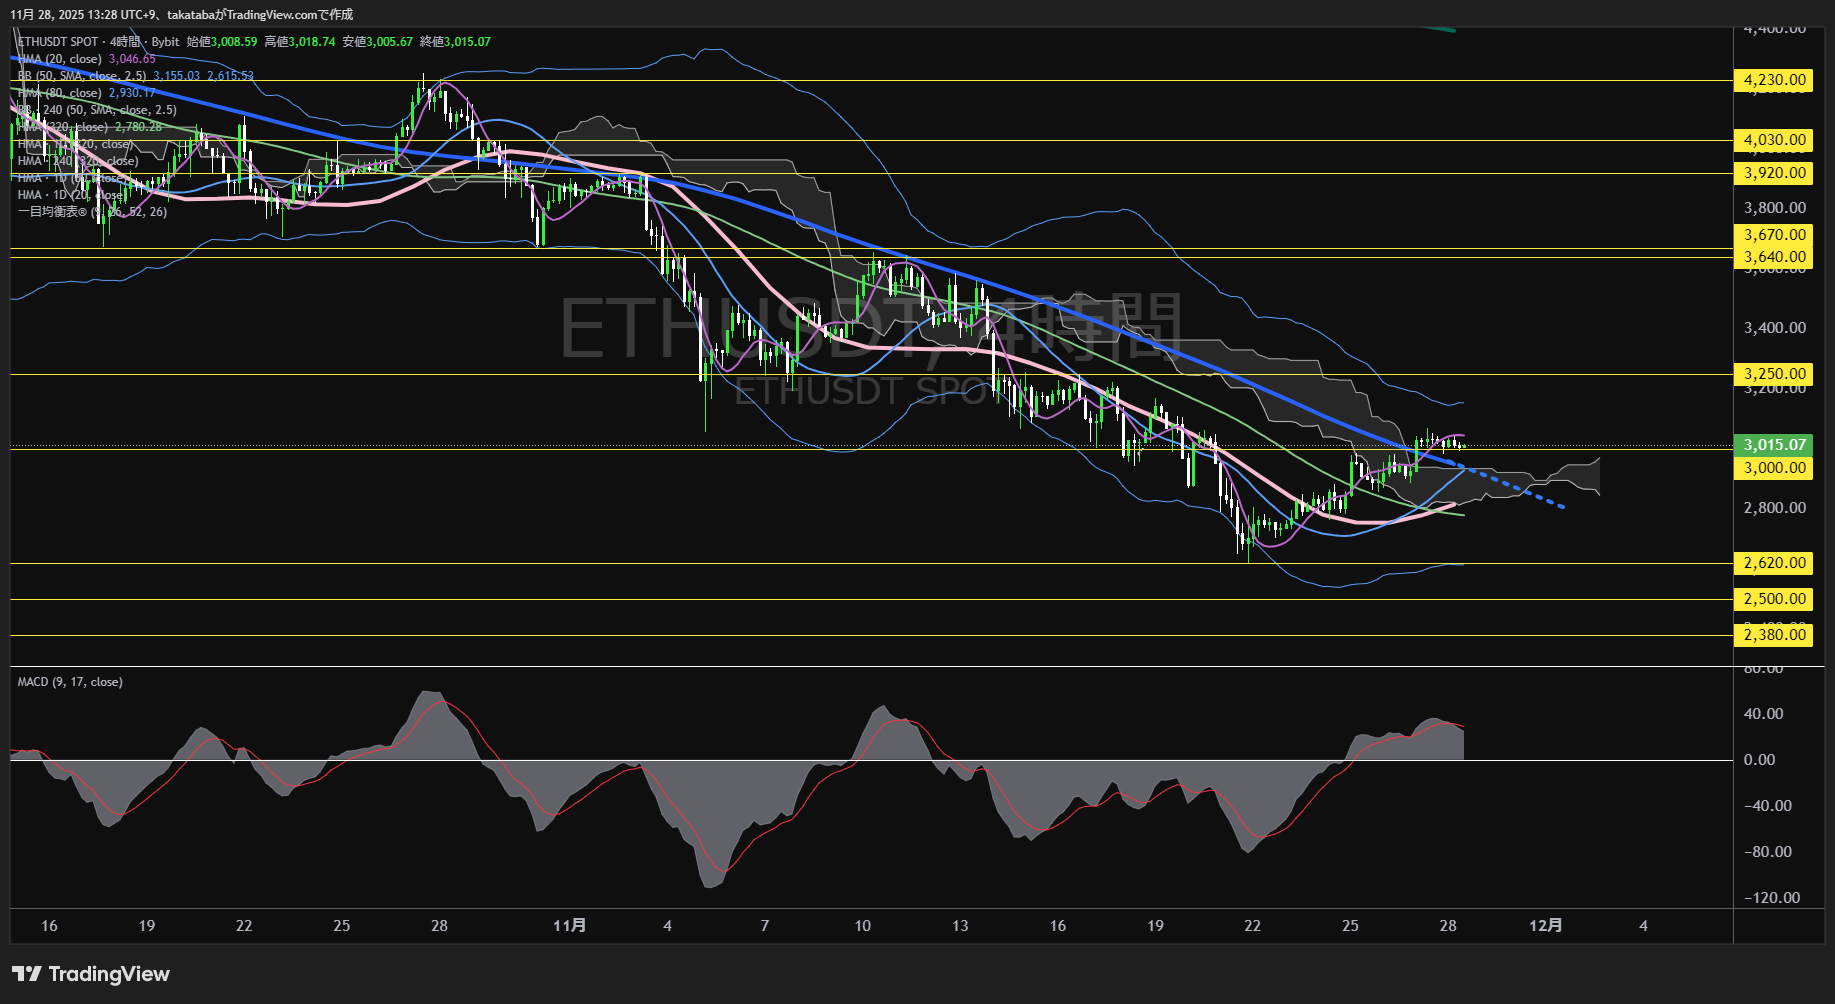Click the 11月 label on the time axis
This screenshot has width=1835, height=1004.
pos(571,926)
